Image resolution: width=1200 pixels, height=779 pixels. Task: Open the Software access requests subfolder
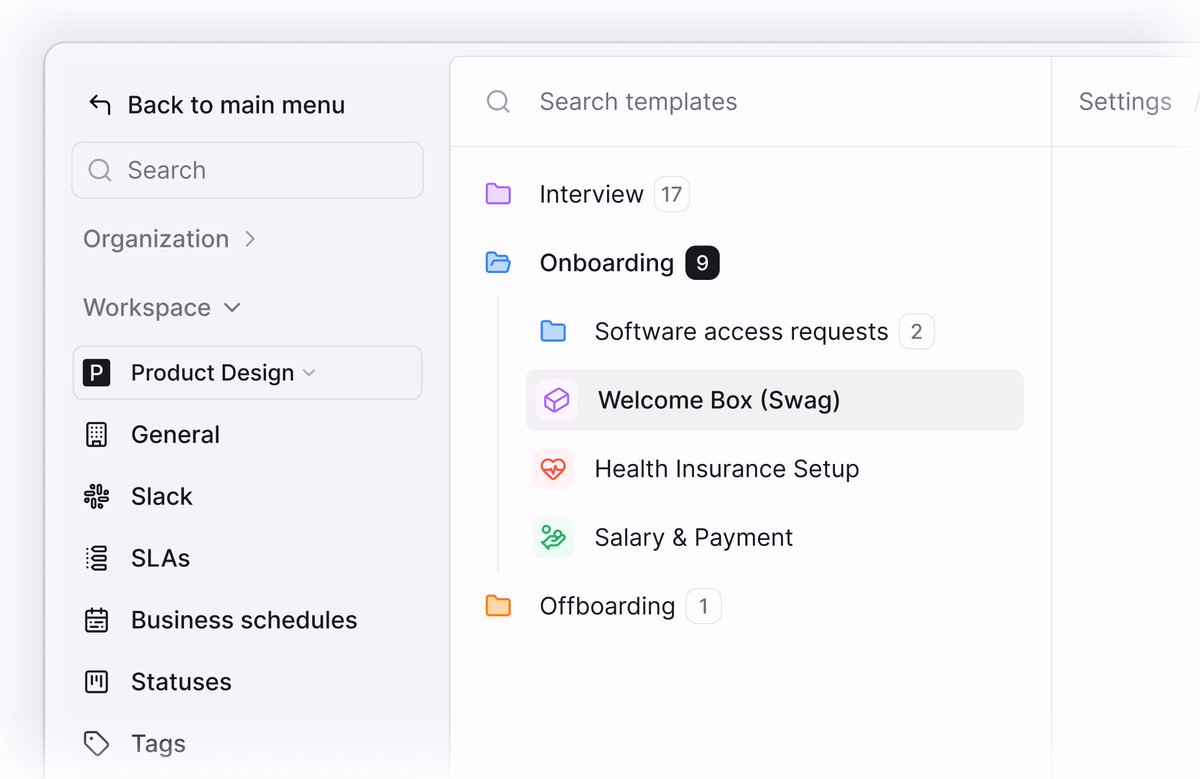[741, 332]
